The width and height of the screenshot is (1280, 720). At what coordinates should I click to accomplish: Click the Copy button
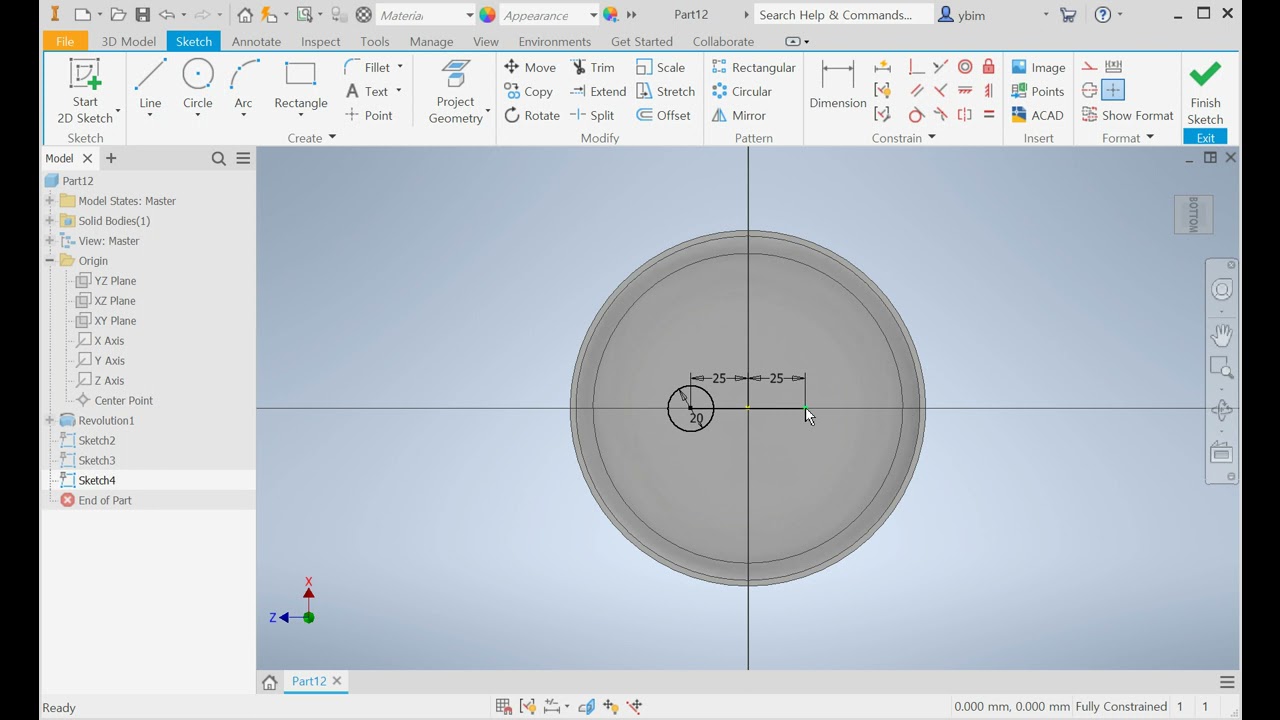coord(529,91)
